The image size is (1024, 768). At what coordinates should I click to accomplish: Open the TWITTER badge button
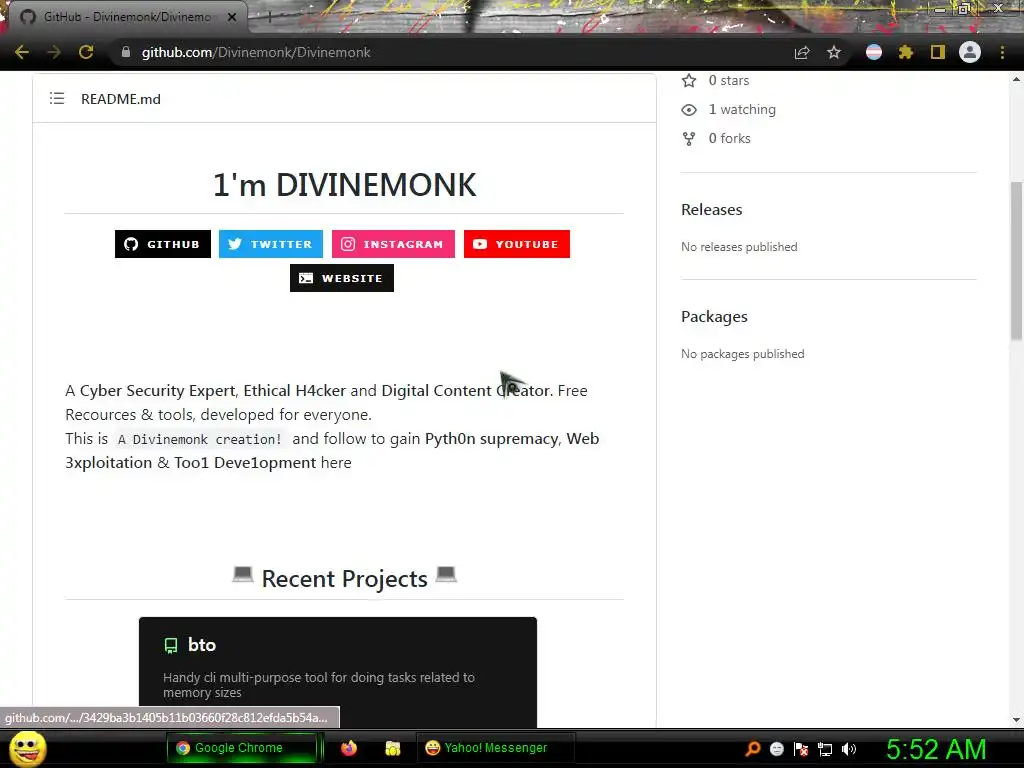pyautogui.click(x=270, y=244)
